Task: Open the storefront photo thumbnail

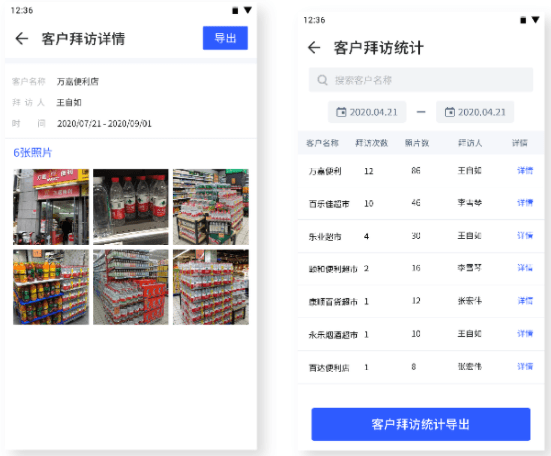Action: [x=51, y=207]
